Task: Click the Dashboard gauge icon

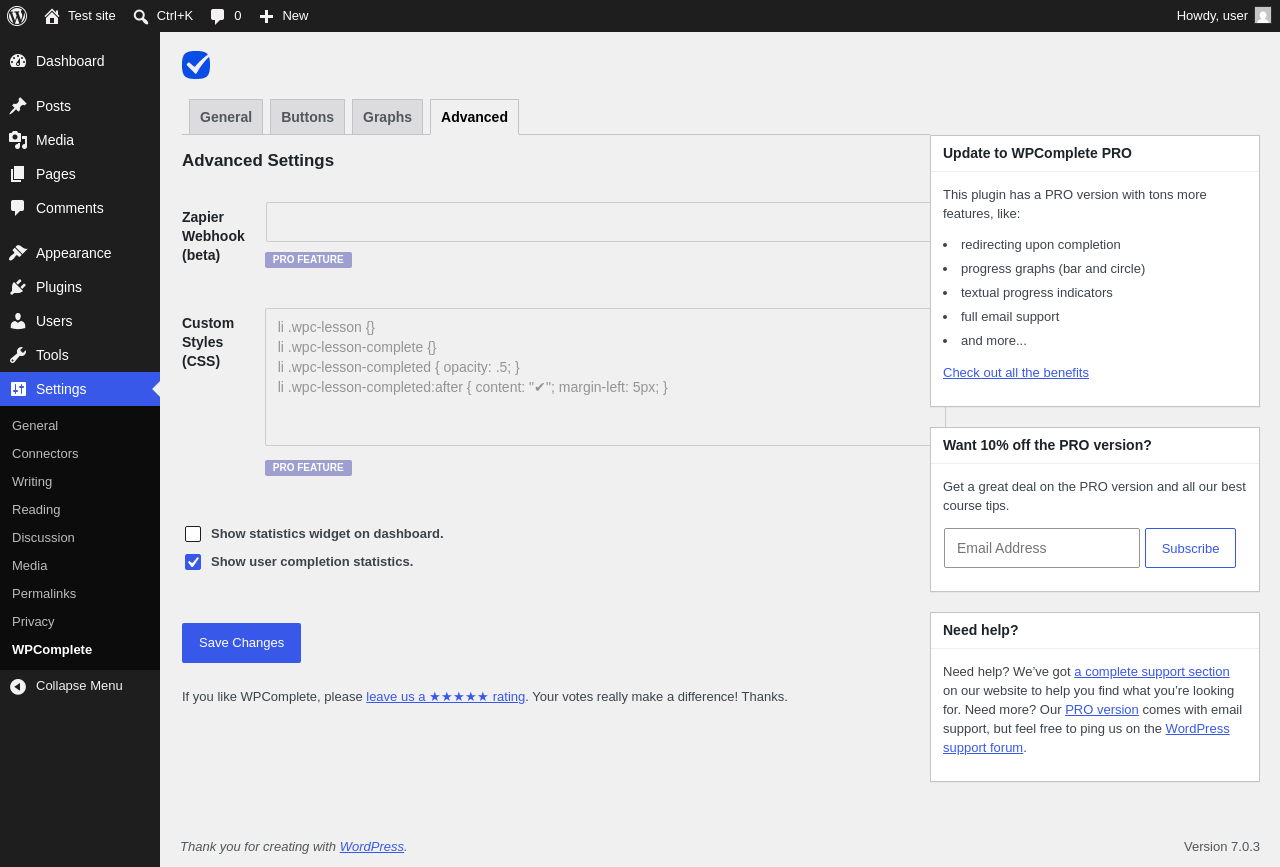Action: (18, 61)
